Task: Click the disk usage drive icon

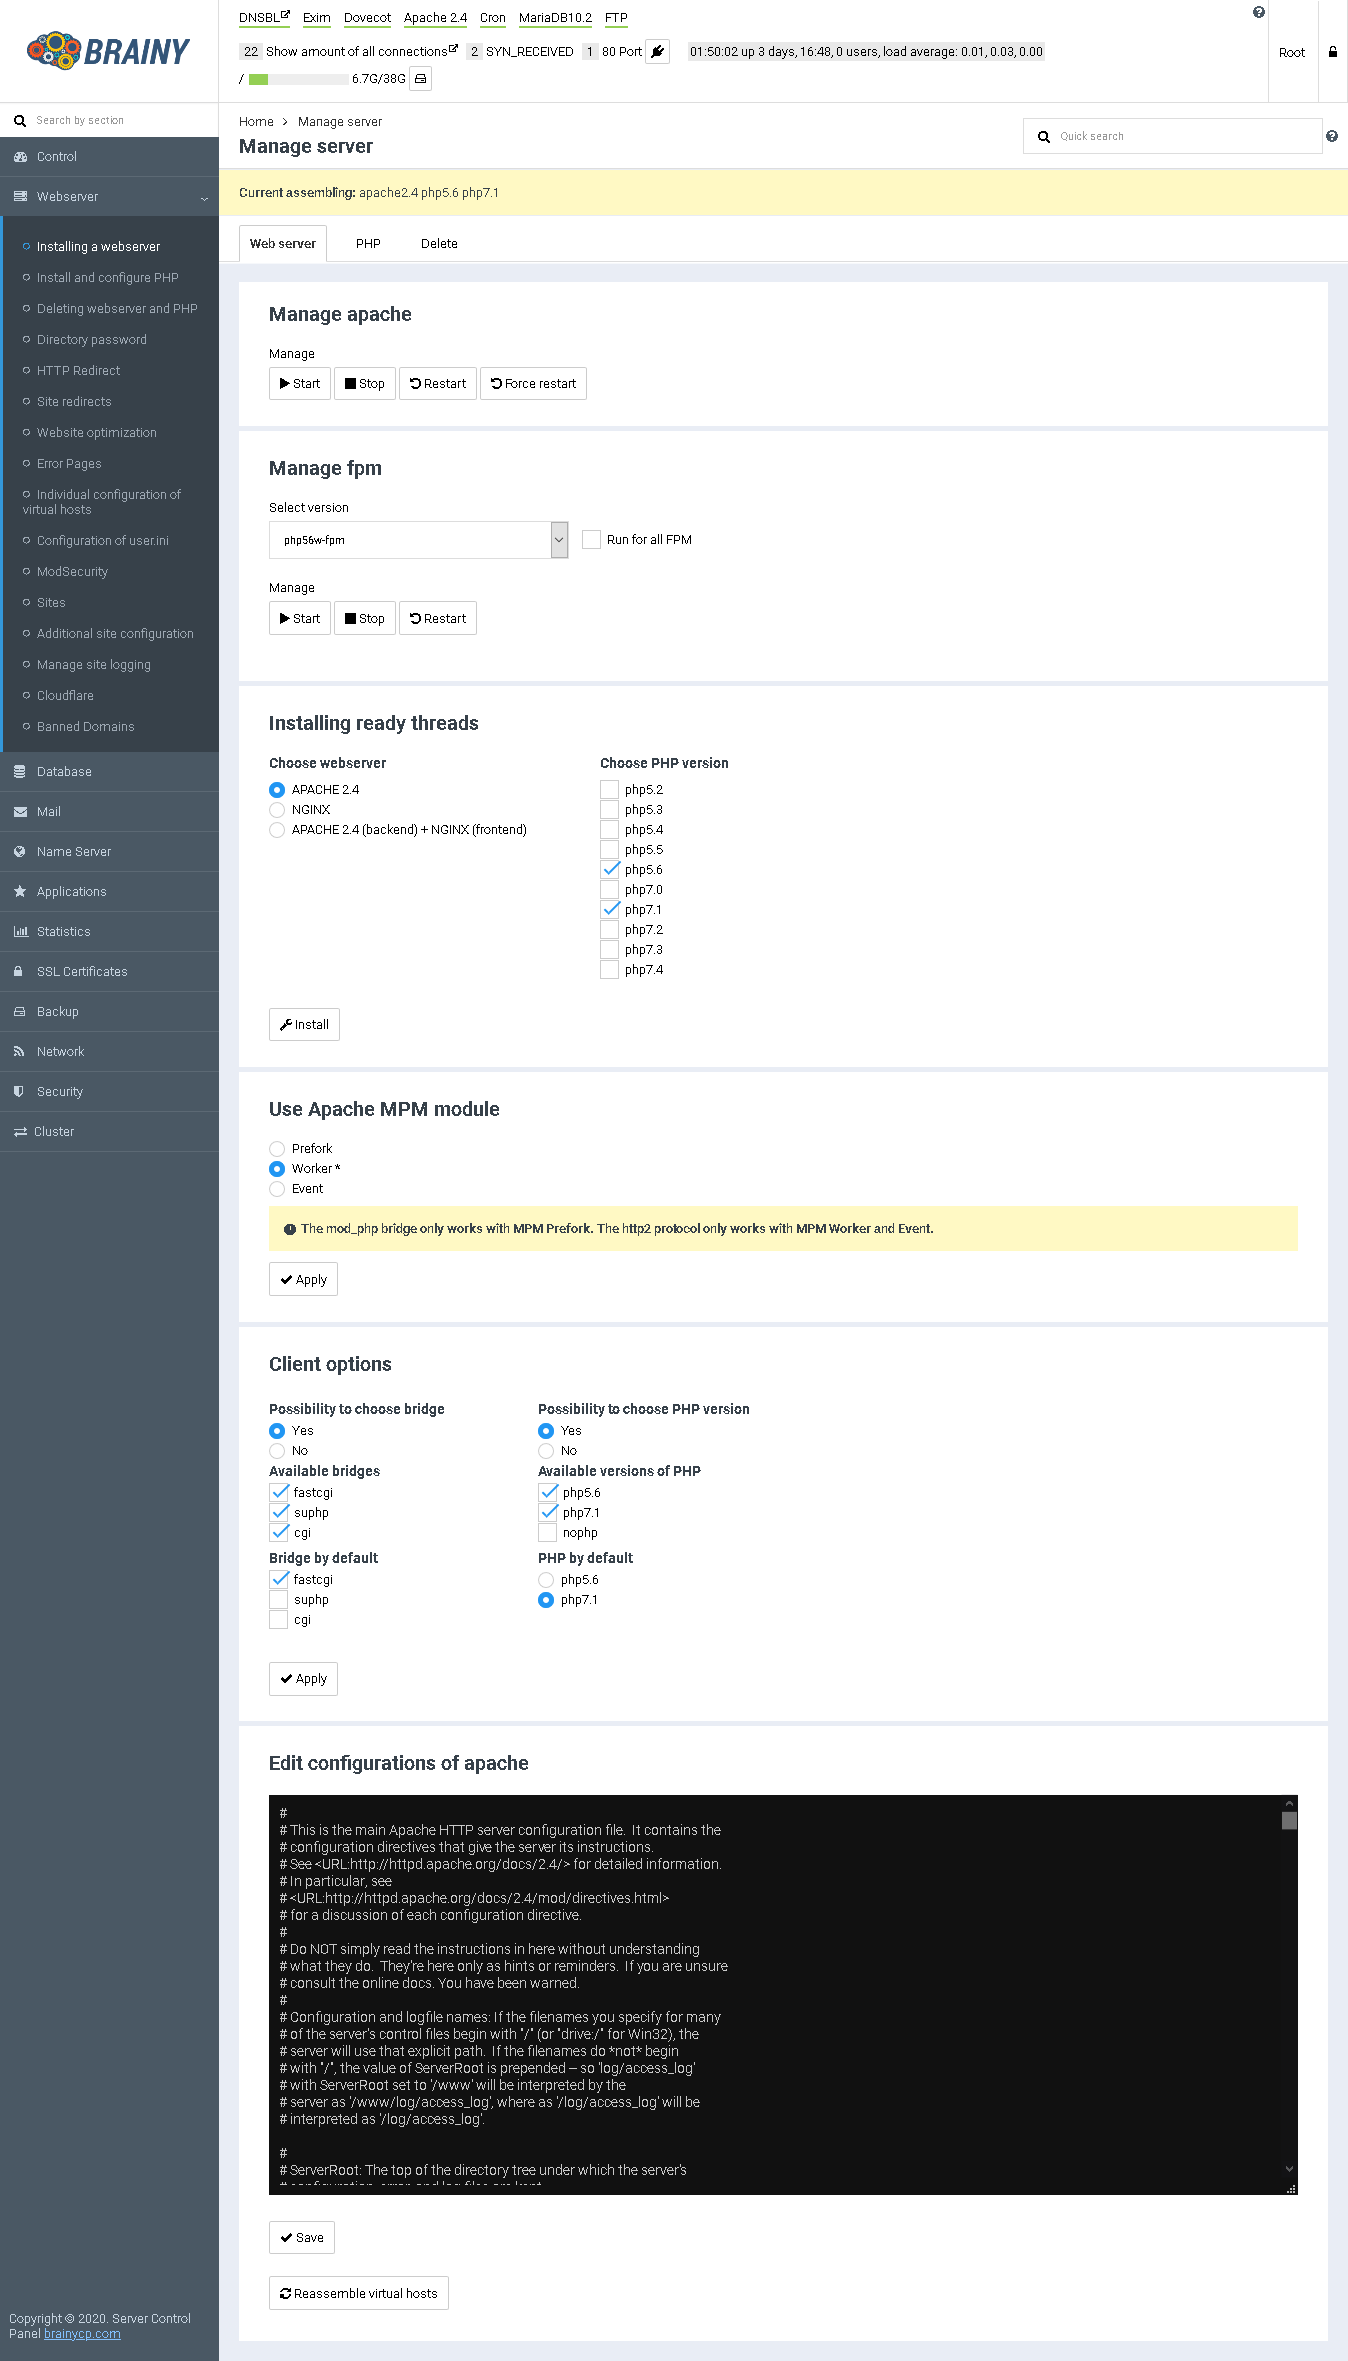Action: pos(421,79)
